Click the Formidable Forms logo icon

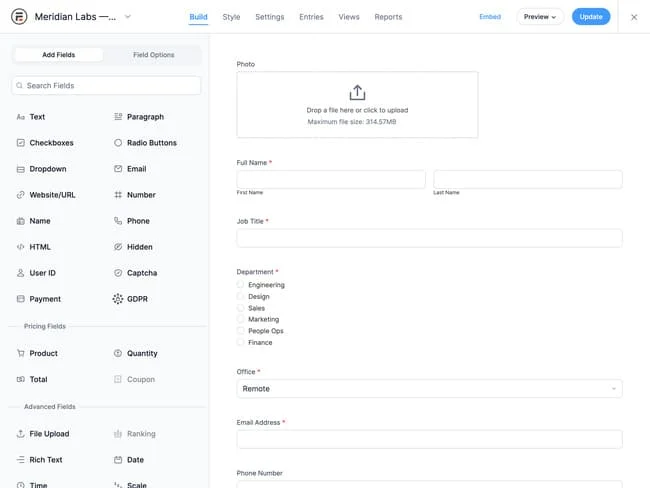[19, 17]
